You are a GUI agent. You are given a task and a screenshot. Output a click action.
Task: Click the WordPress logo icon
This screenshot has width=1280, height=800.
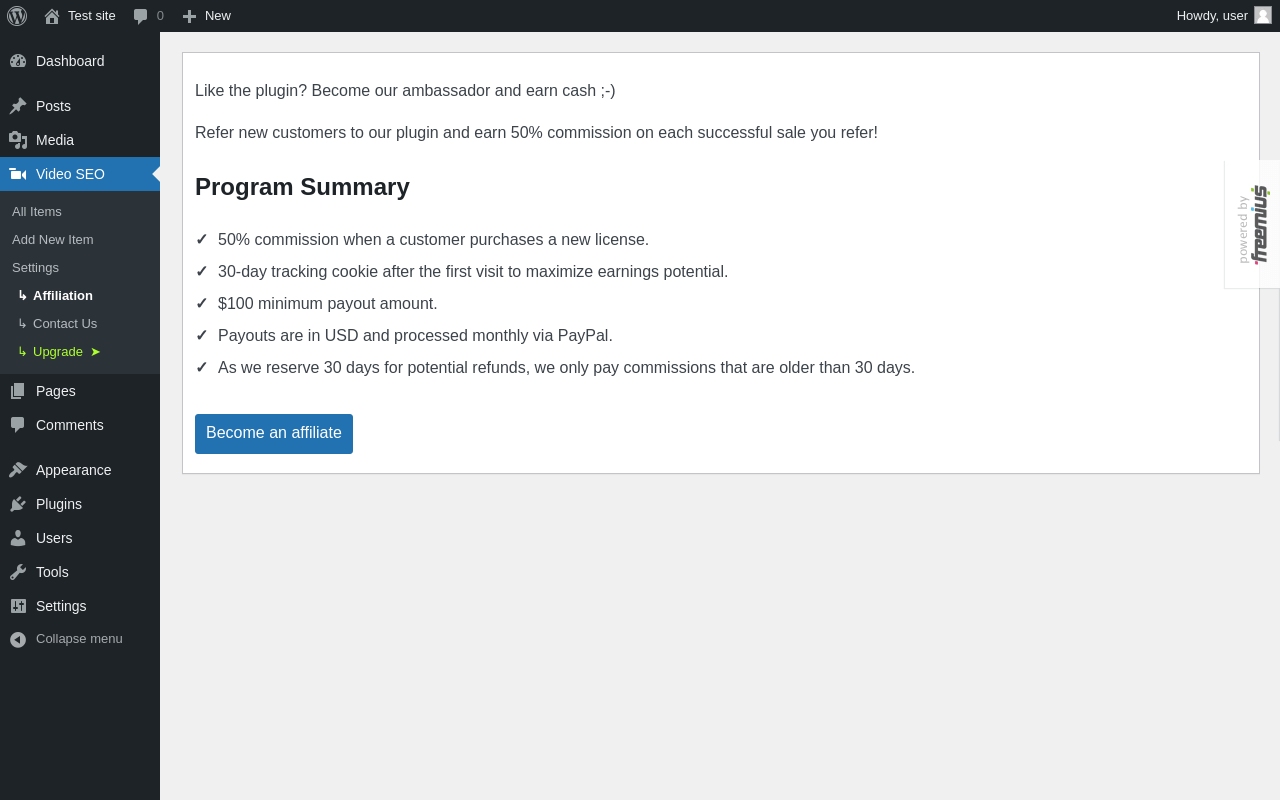17,16
